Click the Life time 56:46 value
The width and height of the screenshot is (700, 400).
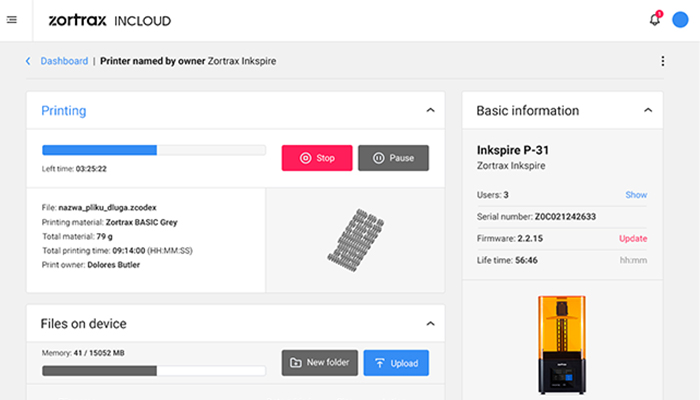point(526,260)
